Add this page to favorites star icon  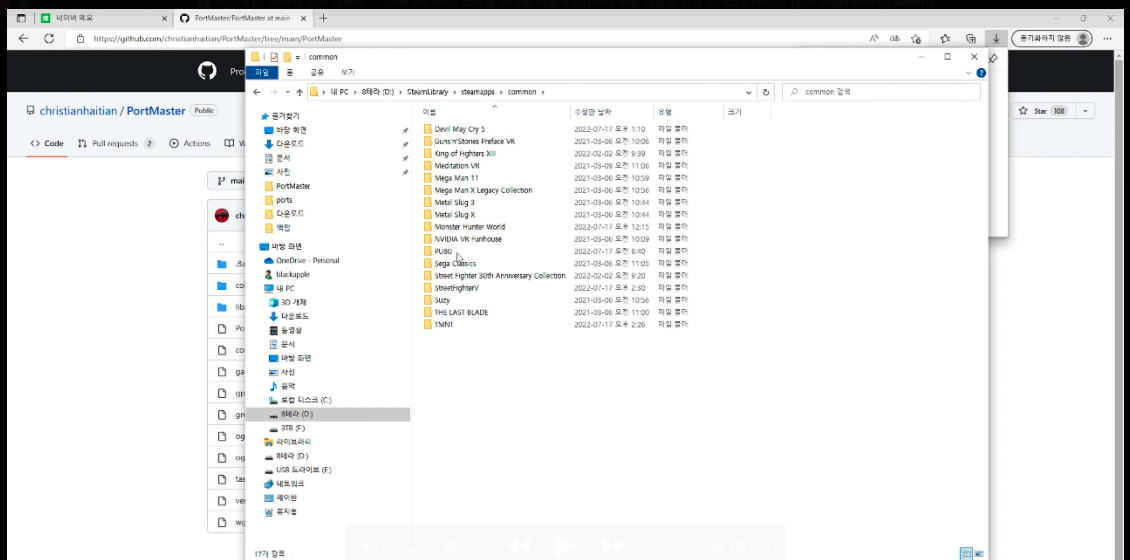[x=915, y=38]
